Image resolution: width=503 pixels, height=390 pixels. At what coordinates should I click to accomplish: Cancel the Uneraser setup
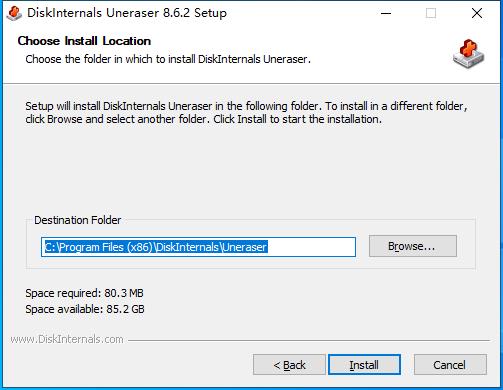click(x=450, y=365)
